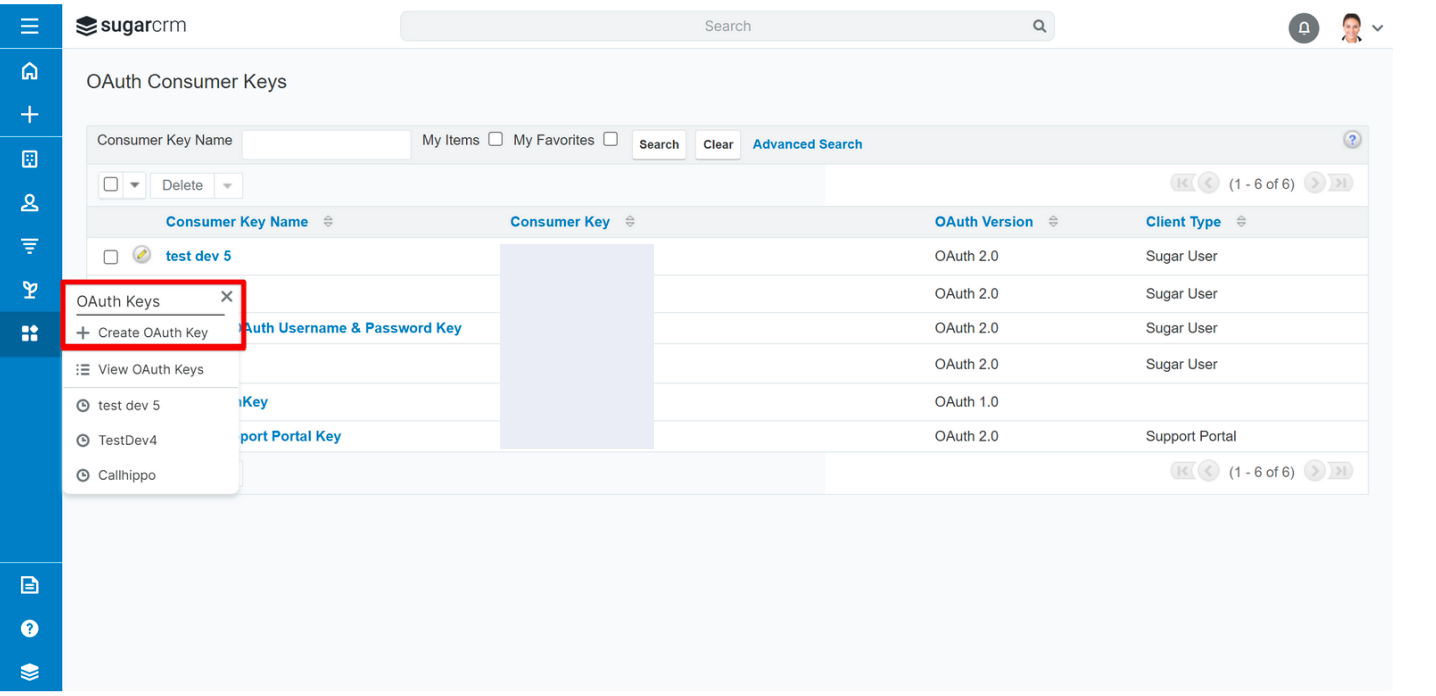Choose View OAuth Keys menu item
The height and width of the screenshot is (696, 1436).
point(150,369)
